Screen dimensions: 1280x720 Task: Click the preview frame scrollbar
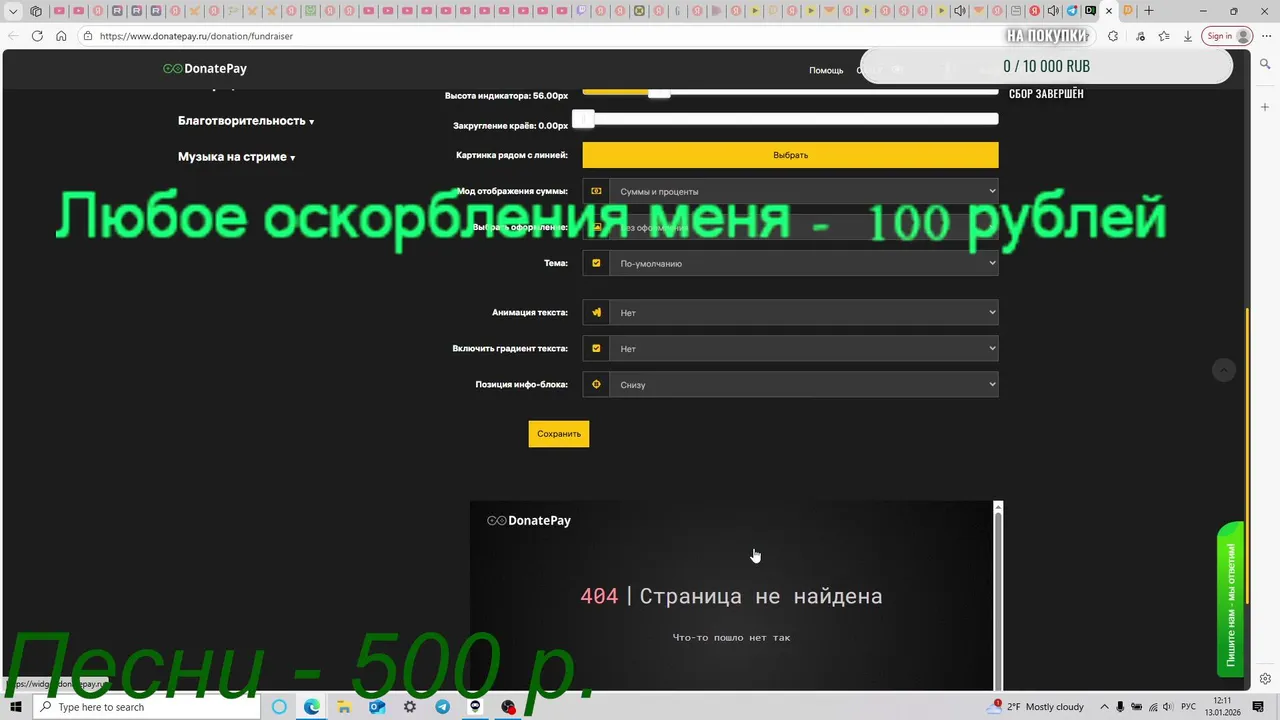click(997, 600)
